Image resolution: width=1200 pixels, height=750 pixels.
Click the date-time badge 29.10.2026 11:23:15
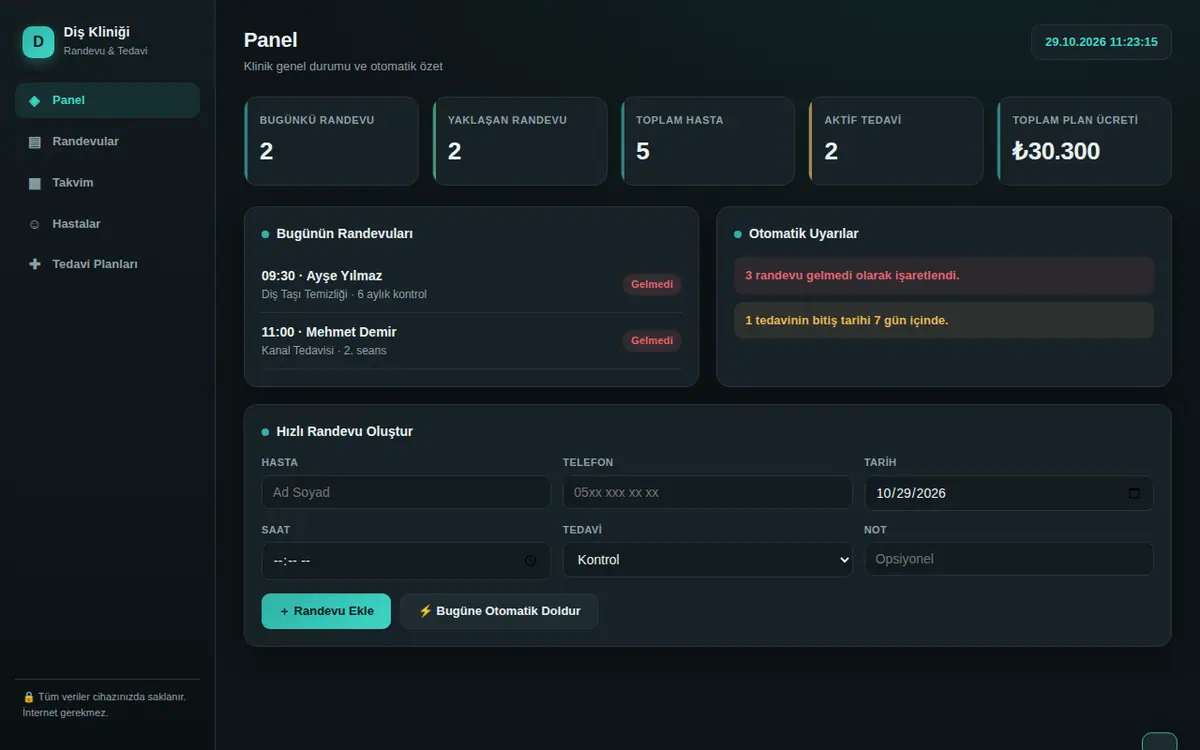coord(1101,42)
